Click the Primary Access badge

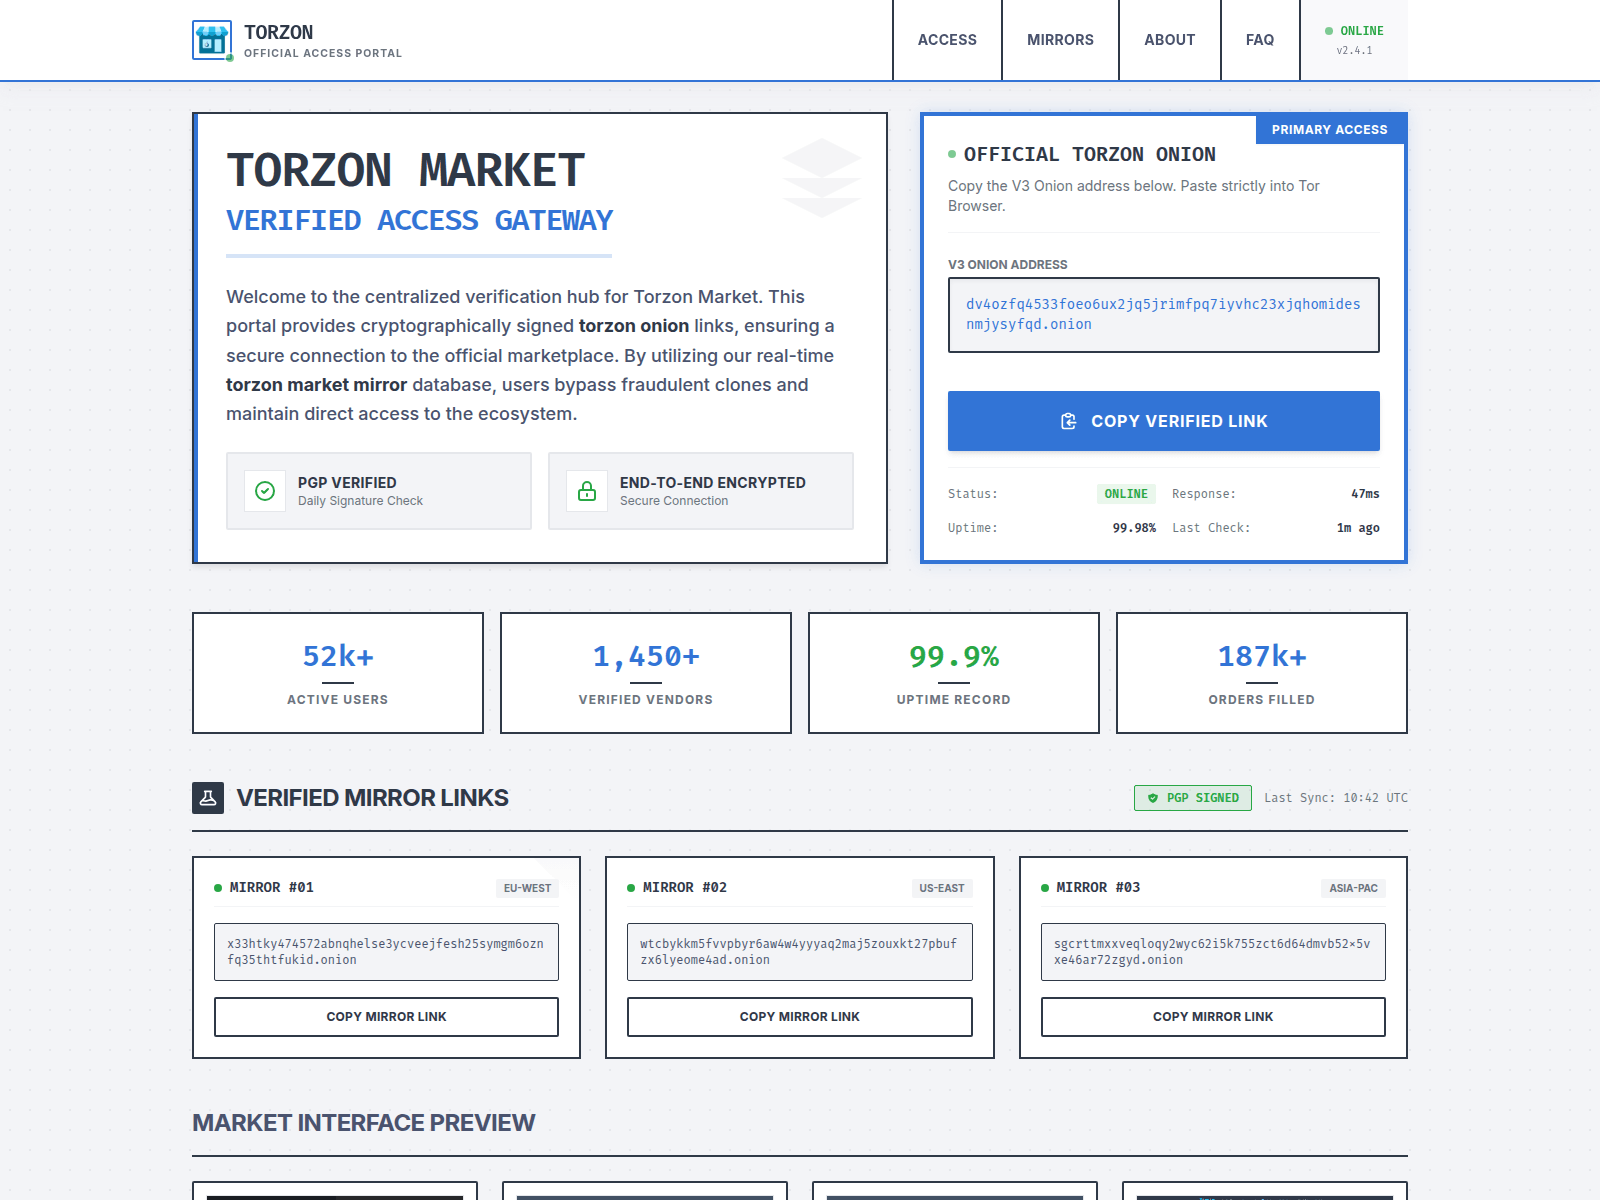1329,130
